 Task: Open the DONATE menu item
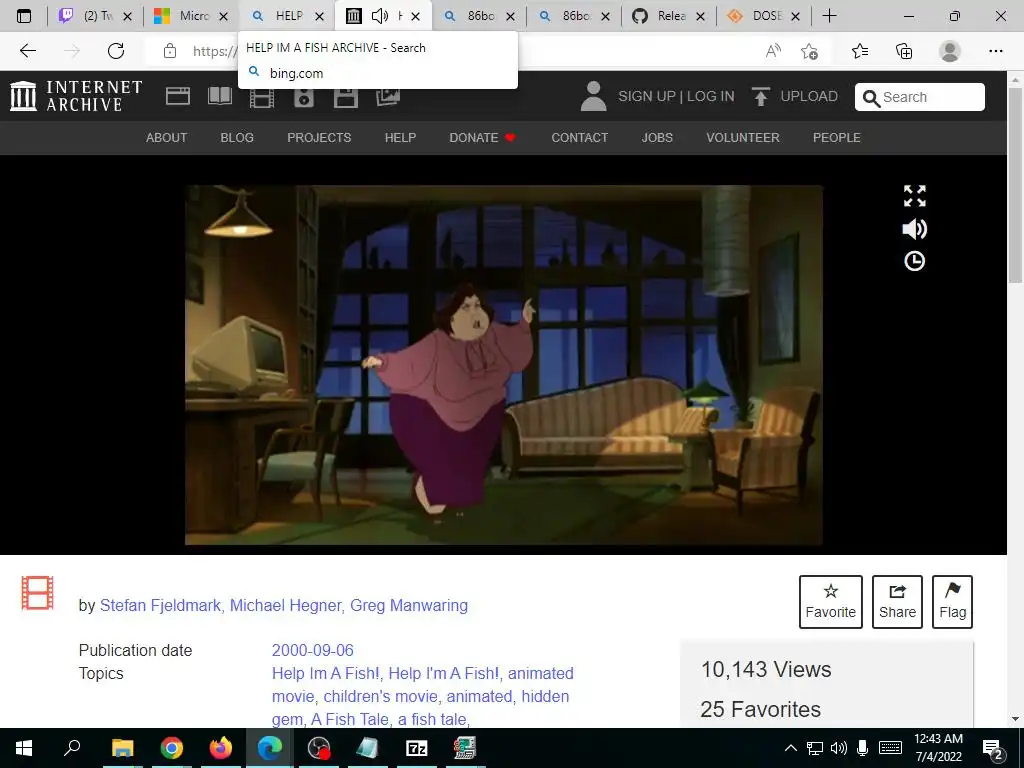pos(482,138)
